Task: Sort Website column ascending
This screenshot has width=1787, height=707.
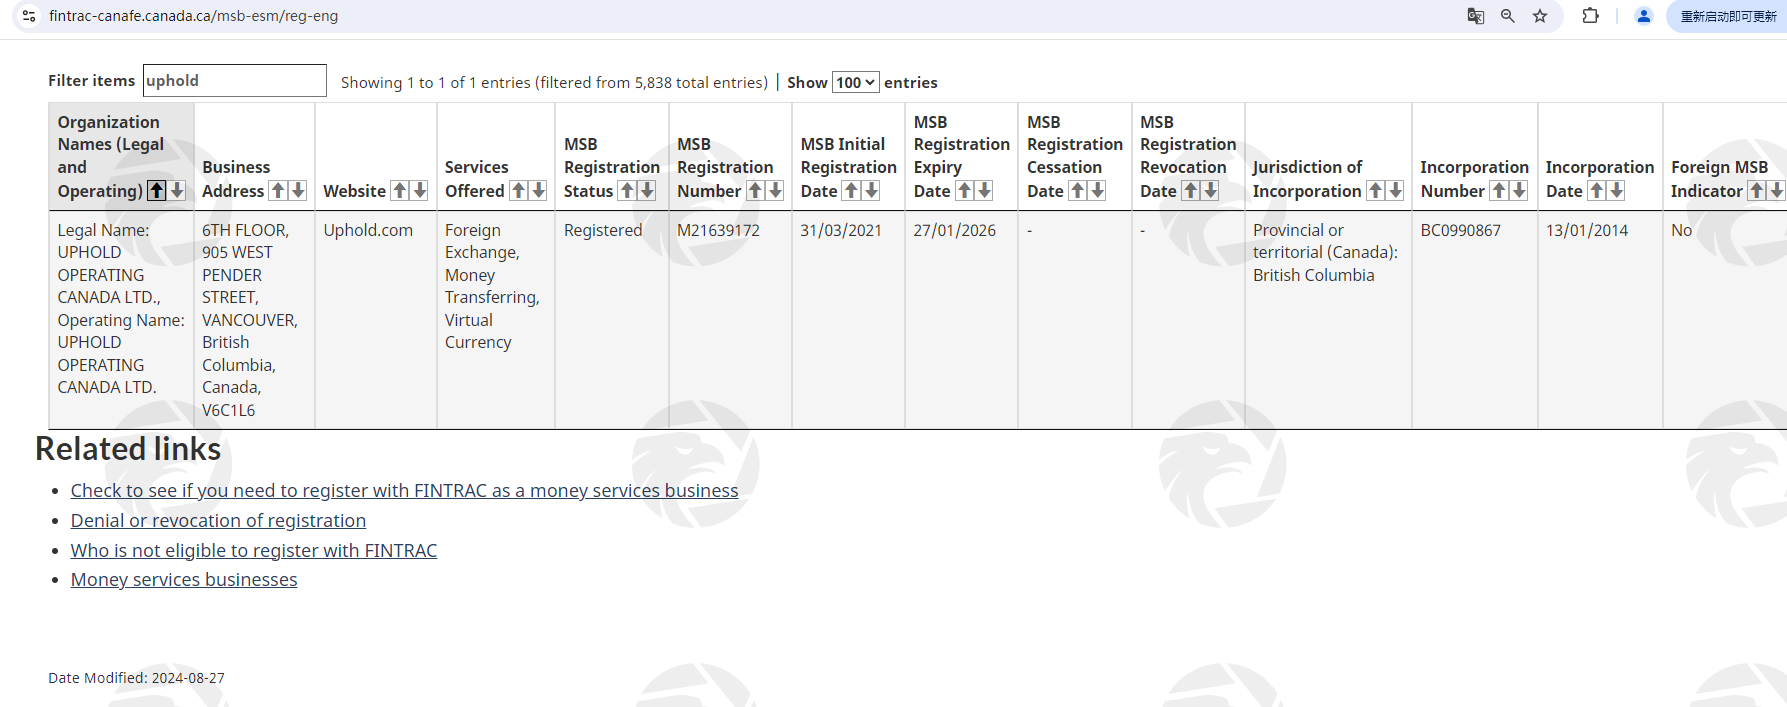Action: [x=400, y=190]
